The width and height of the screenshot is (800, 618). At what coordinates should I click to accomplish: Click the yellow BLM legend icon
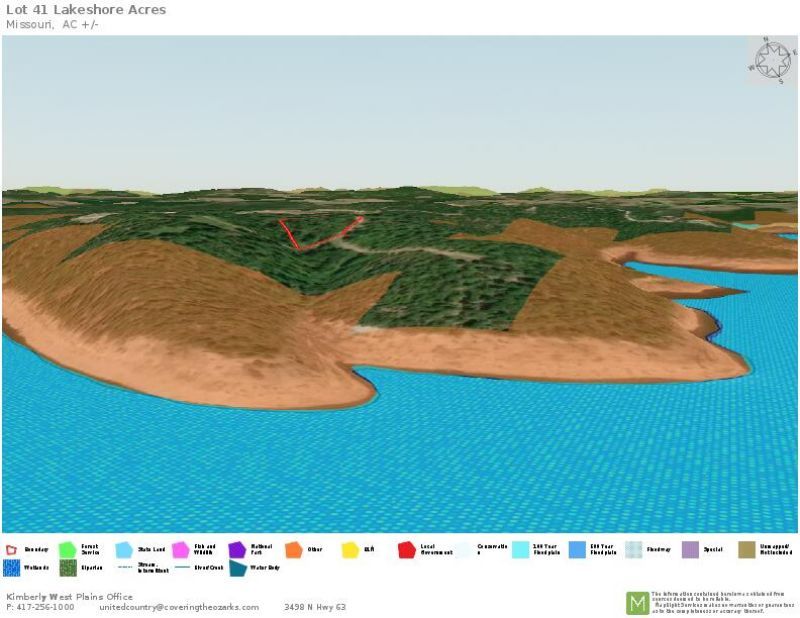(x=350, y=550)
